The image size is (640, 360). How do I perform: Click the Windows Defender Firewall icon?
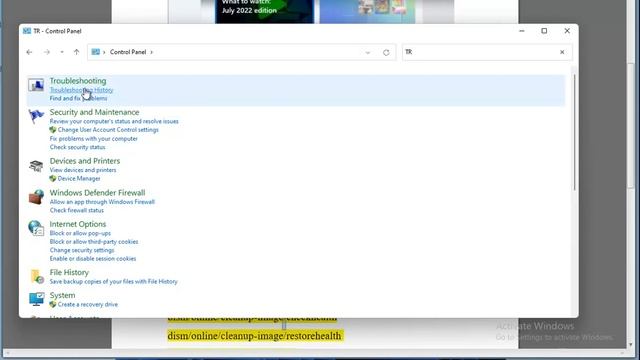(x=36, y=197)
